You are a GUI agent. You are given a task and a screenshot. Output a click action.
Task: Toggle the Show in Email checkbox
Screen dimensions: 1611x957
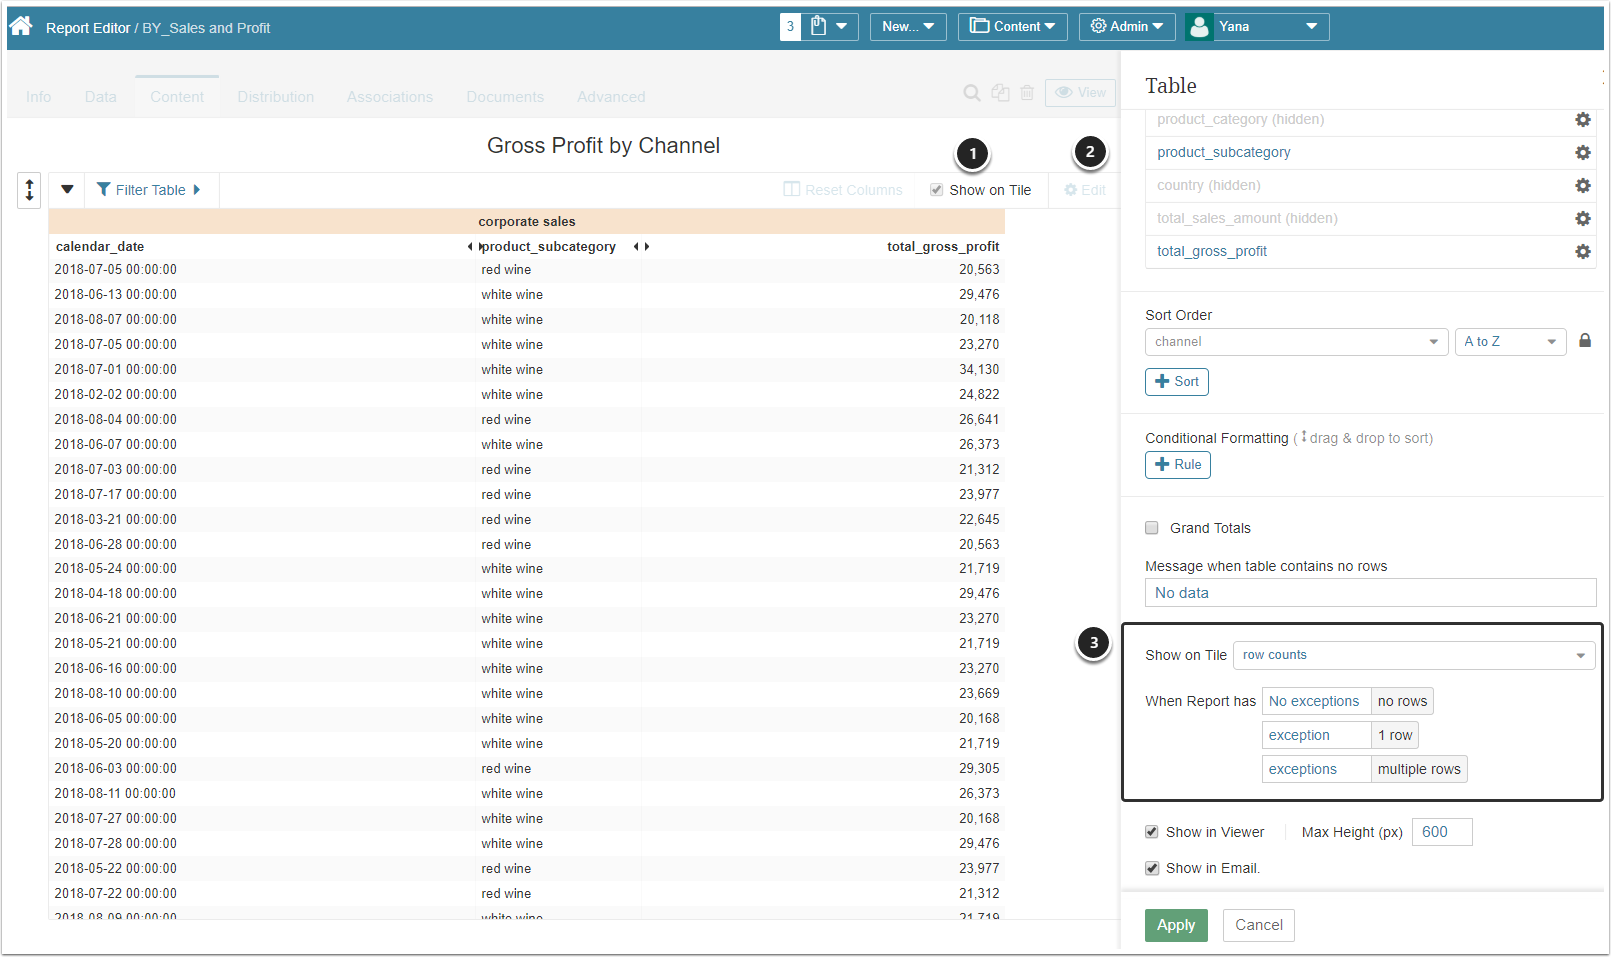point(1152,868)
